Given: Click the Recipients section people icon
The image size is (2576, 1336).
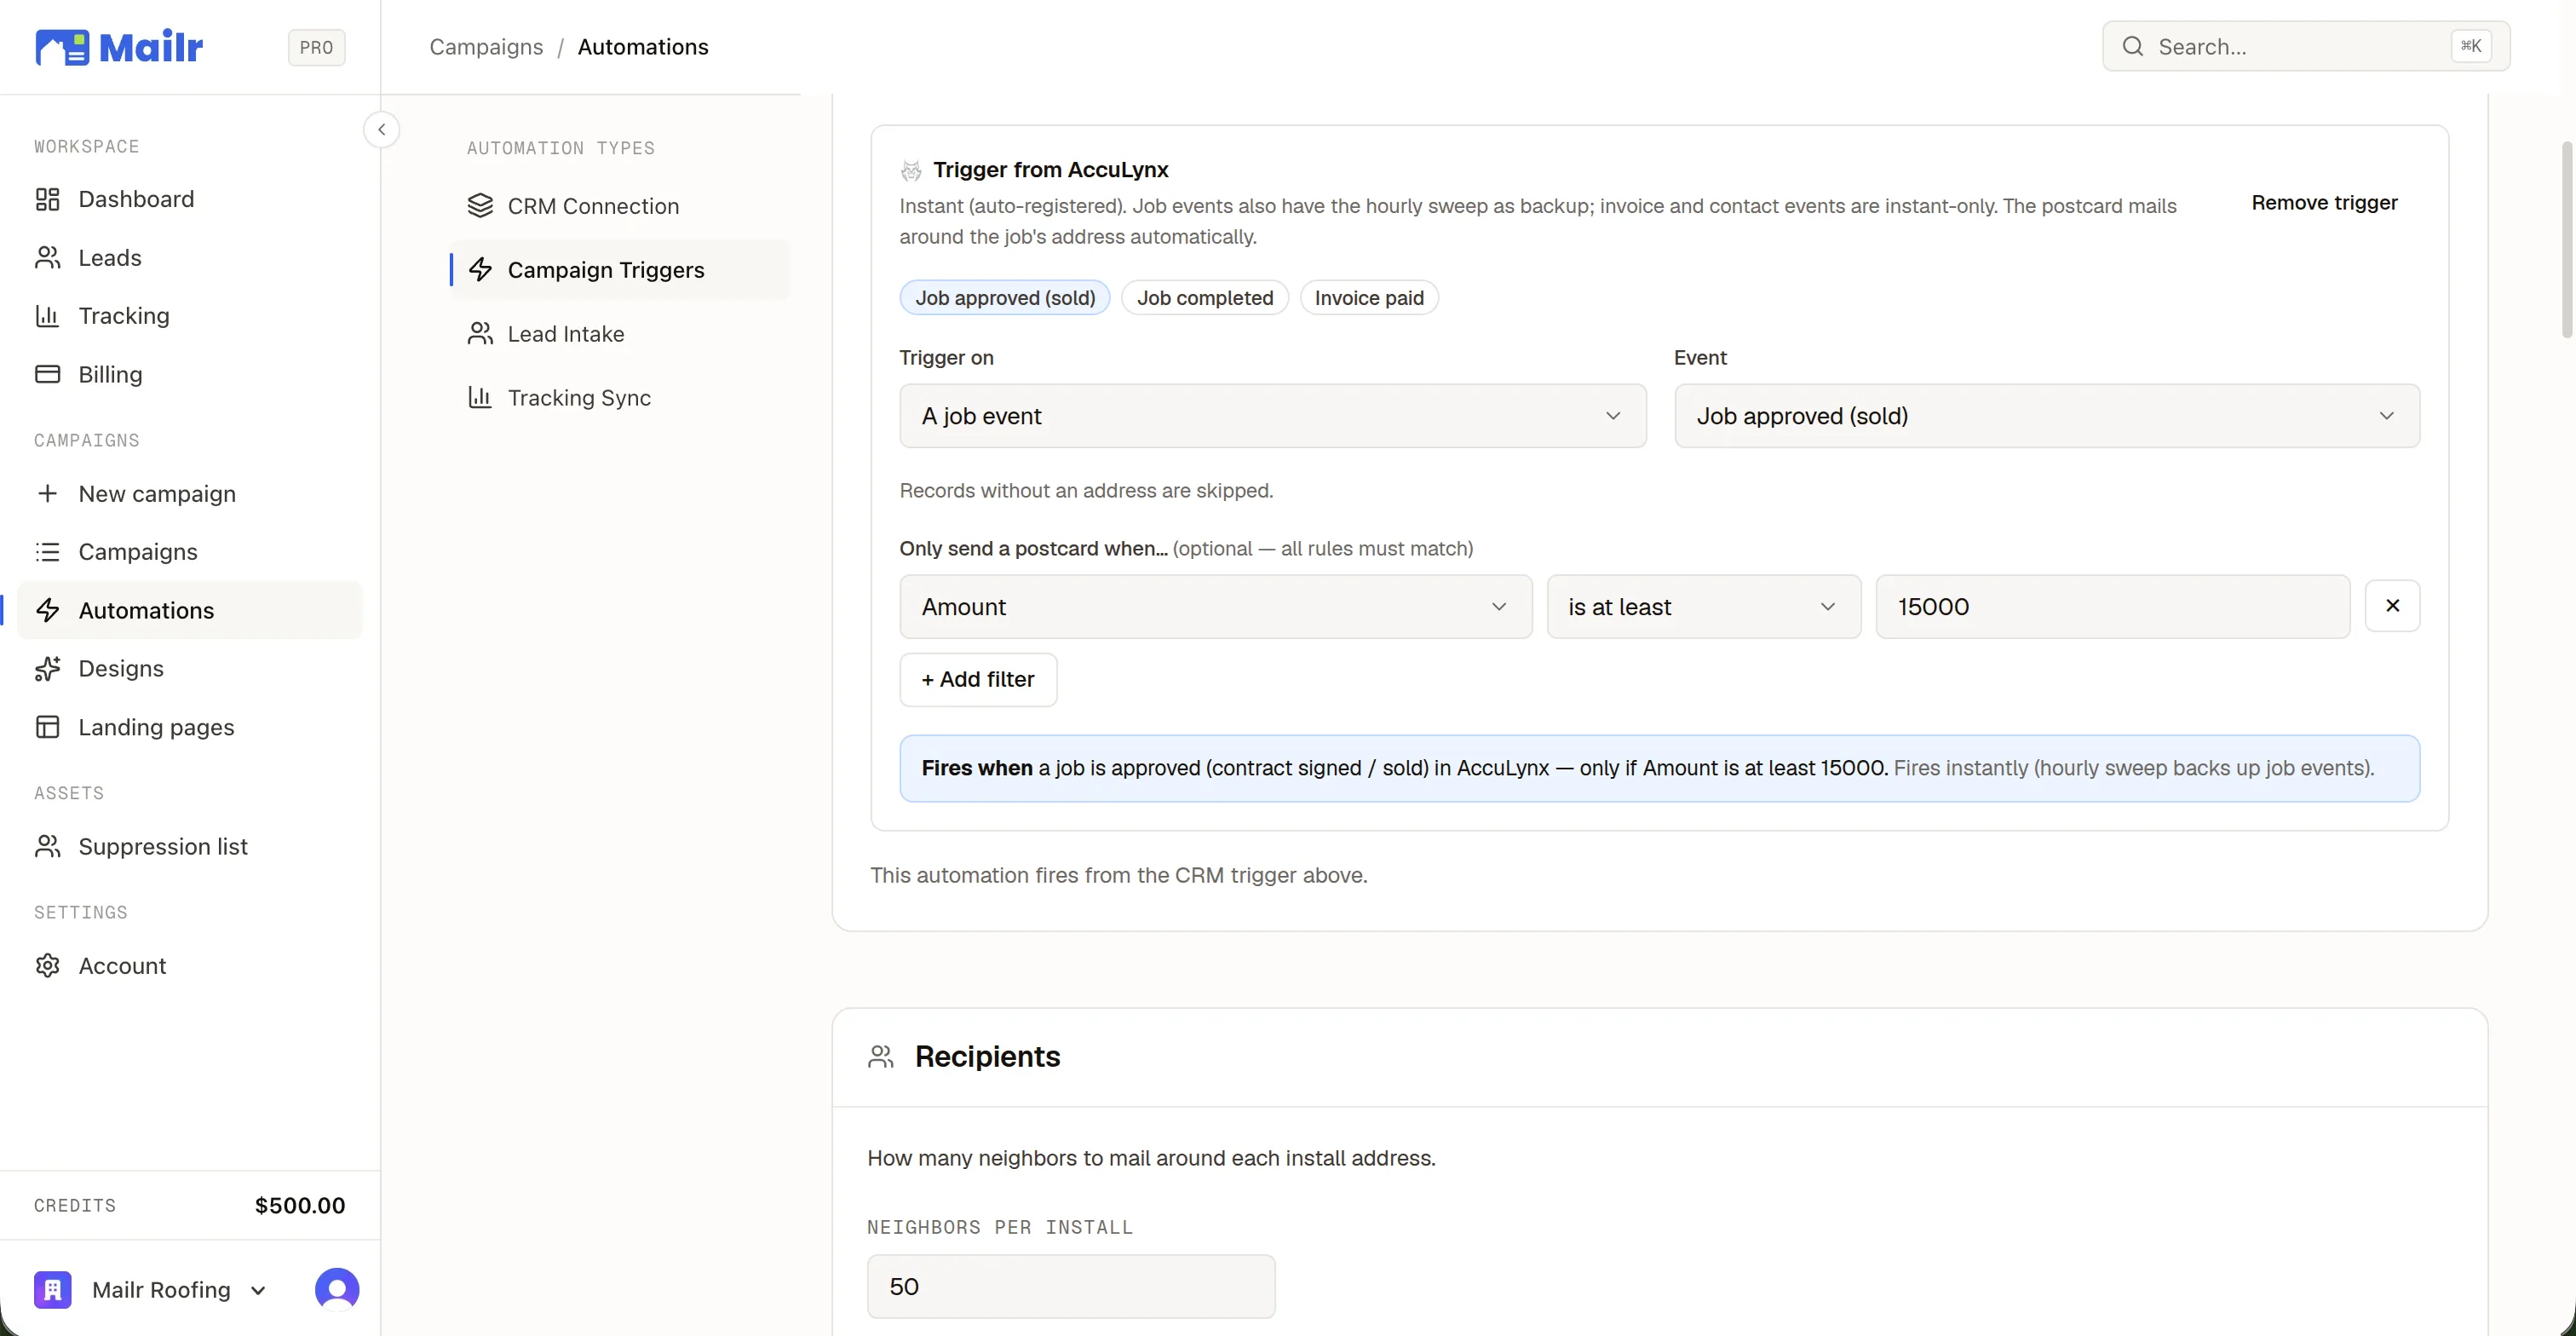Looking at the screenshot, I should pos(880,1057).
